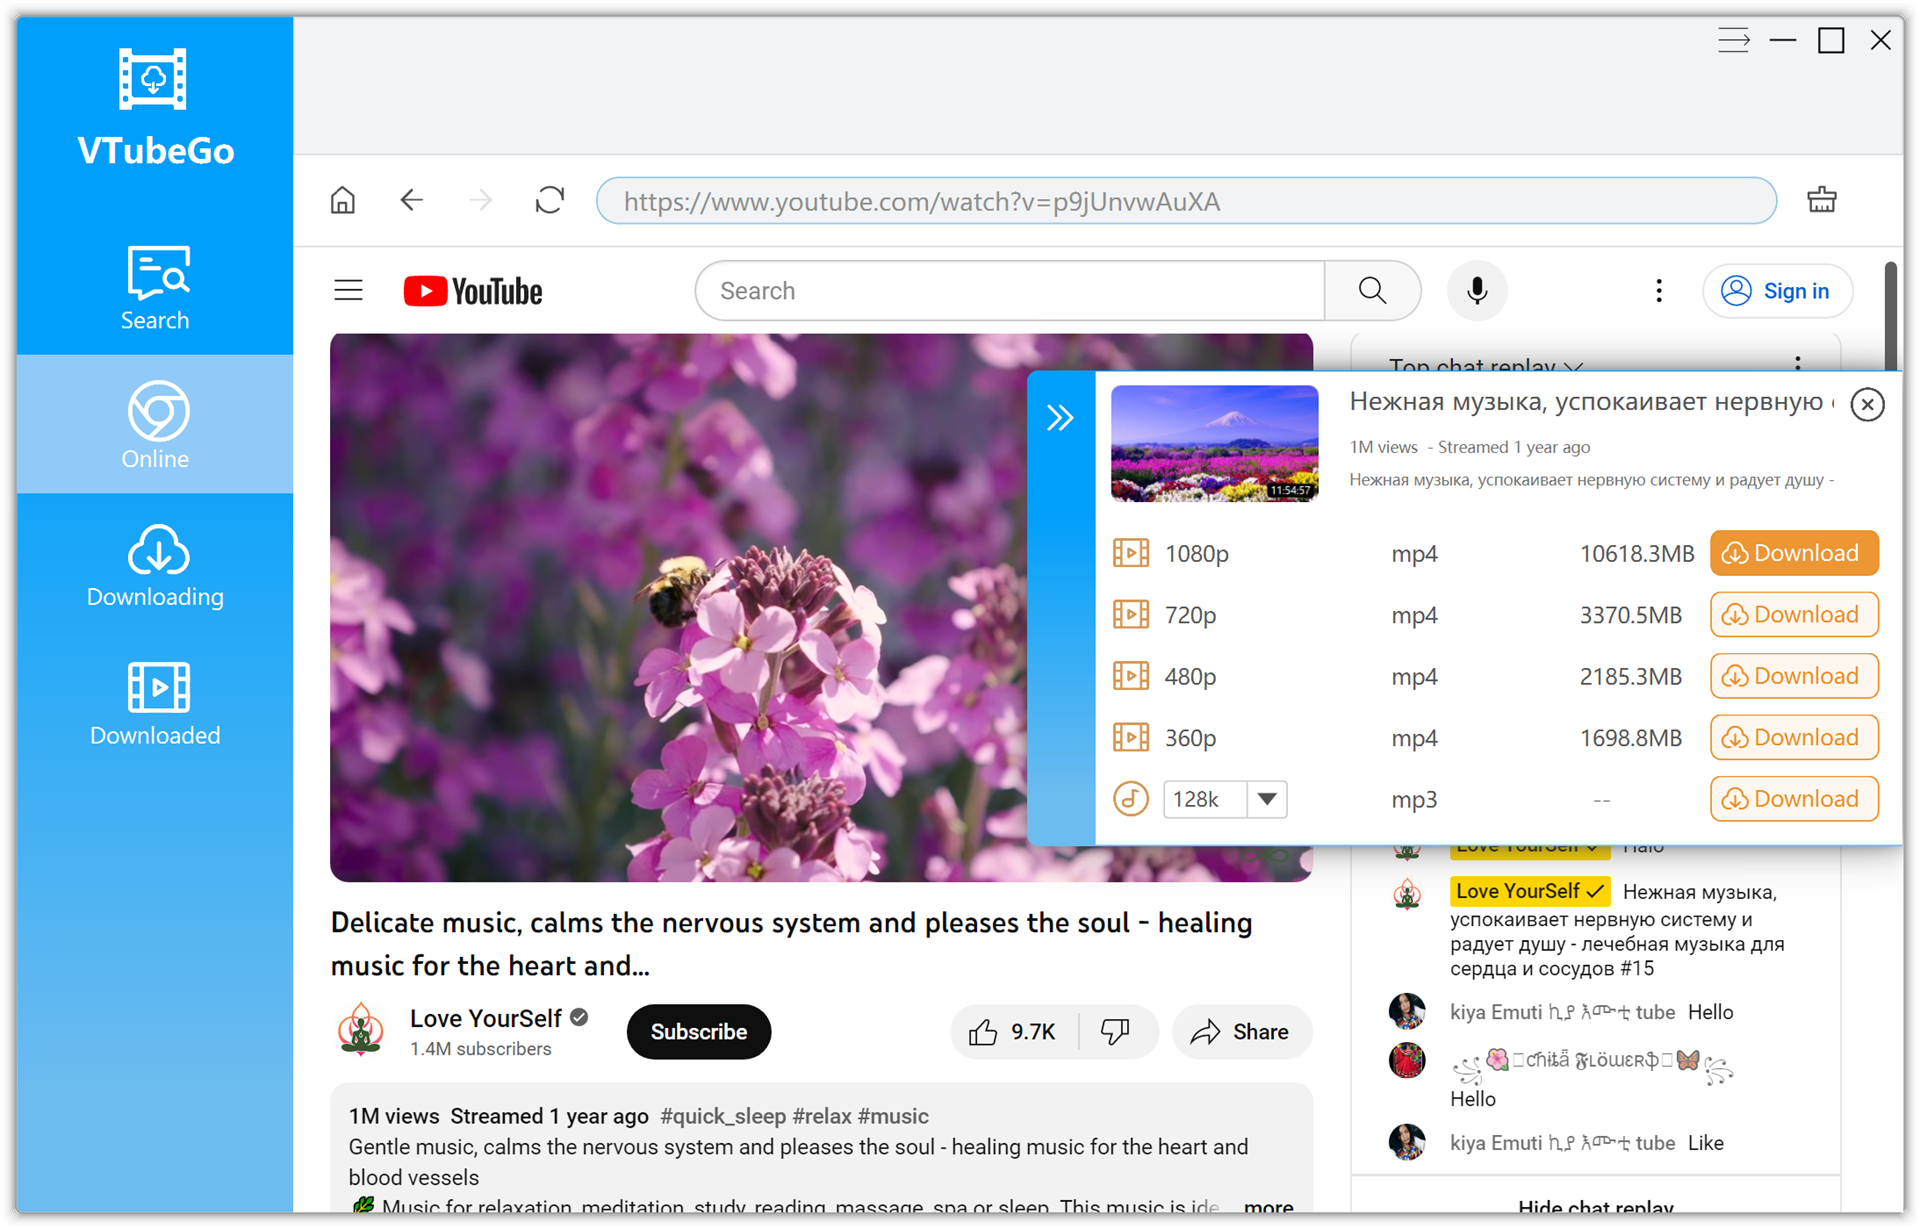The height and width of the screenshot is (1229, 1920).
Task: Expand description with the more link
Action: pyautogui.click(x=1268, y=1206)
